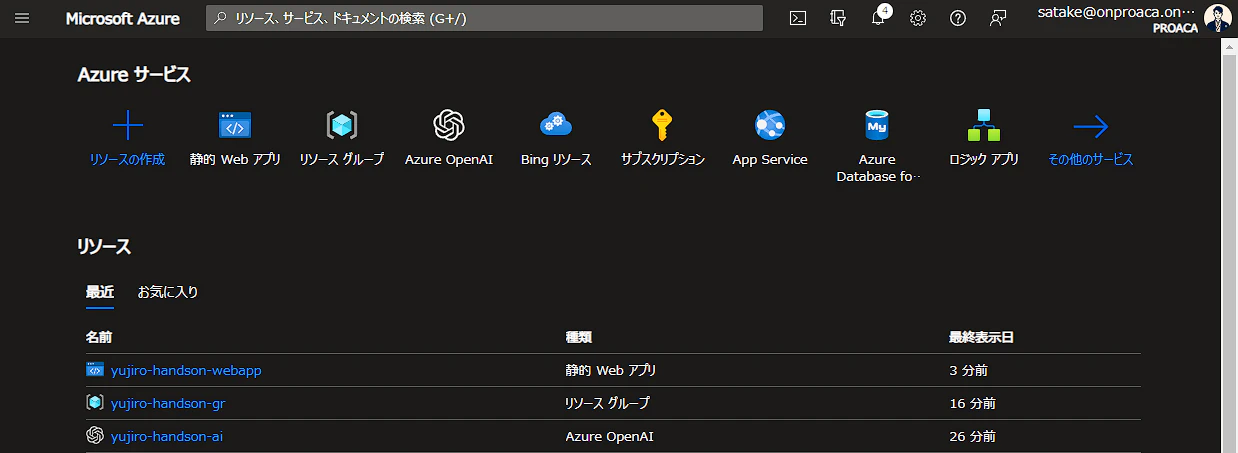The width and height of the screenshot is (1238, 453).
Task: Click the Microsoft Azure home link
Action: [x=123, y=19]
